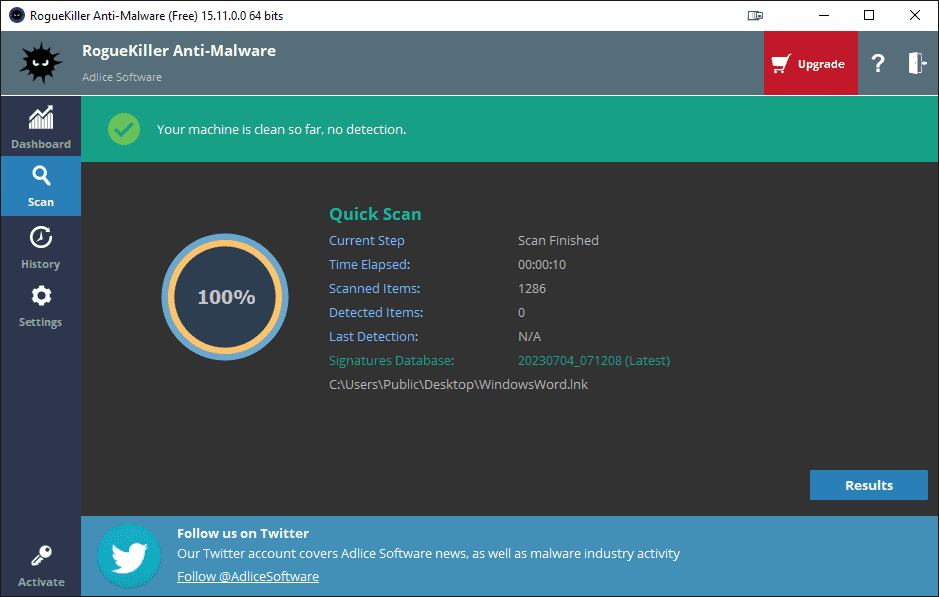Image resolution: width=939 pixels, height=597 pixels.
Task: Click the green checkmark status icon
Action: 124,129
